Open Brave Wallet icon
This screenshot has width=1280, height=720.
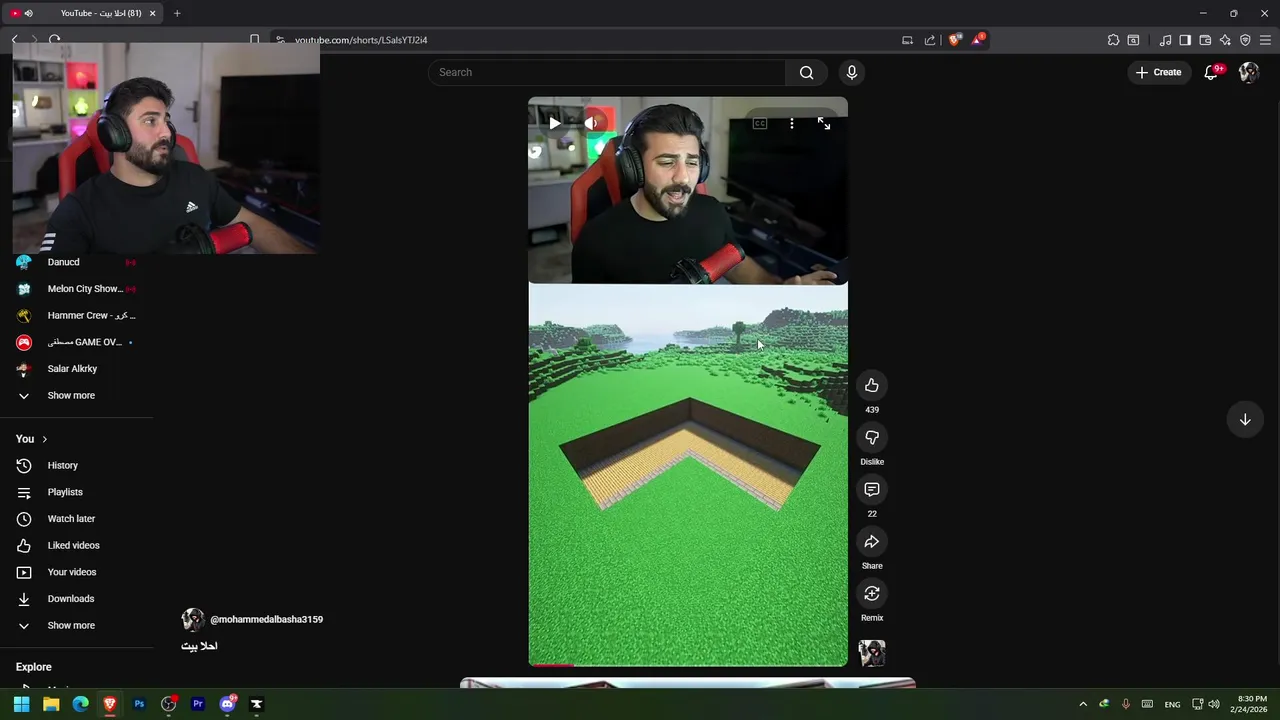[x=1205, y=40]
